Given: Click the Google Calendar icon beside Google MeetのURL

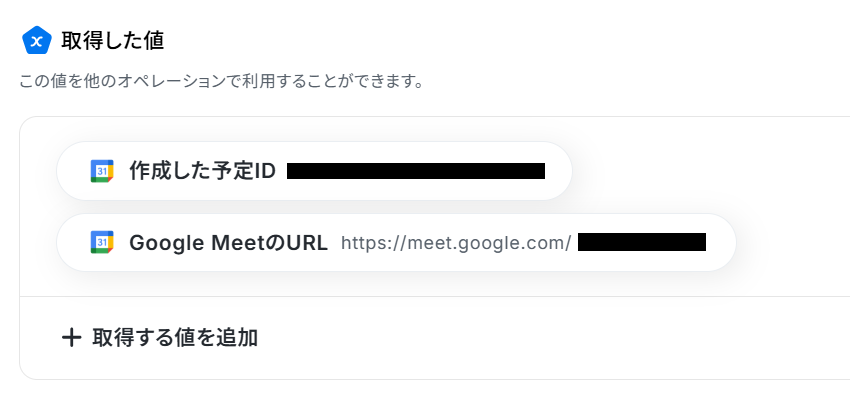Looking at the screenshot, I should pyautogui.click(x=101, y=242).
